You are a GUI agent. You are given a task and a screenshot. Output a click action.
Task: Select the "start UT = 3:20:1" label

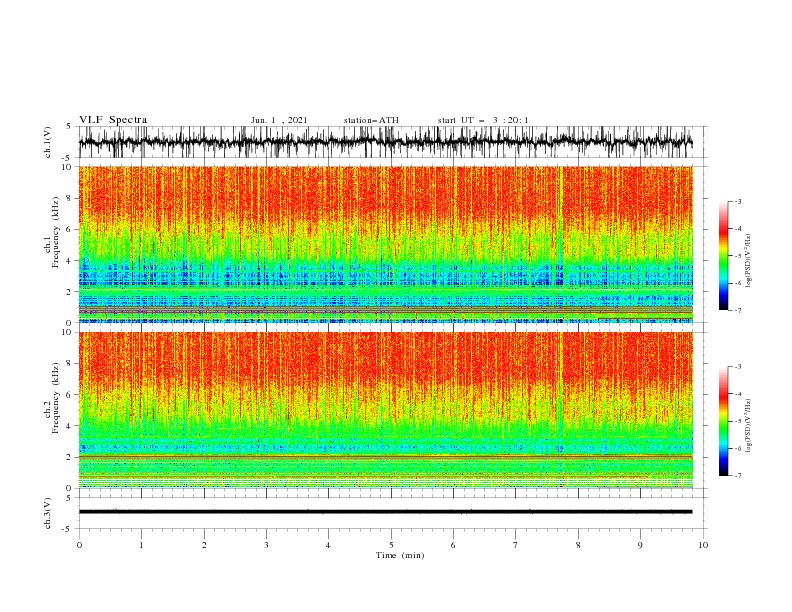pyautogui.click(x=483, y=120)
